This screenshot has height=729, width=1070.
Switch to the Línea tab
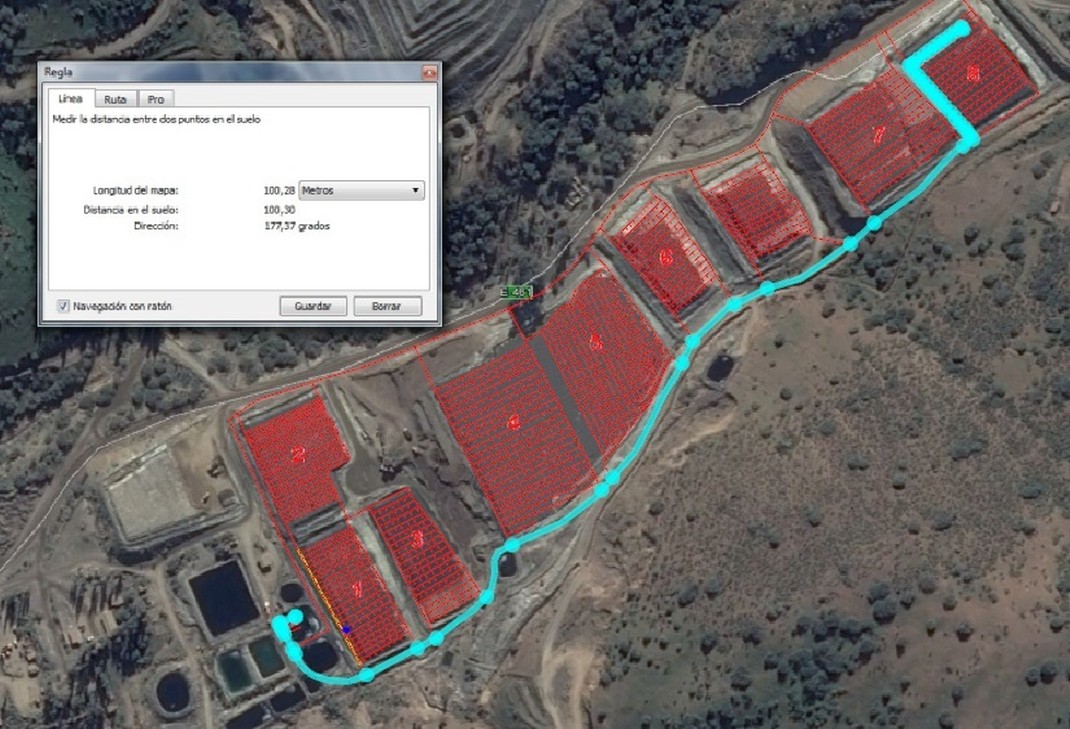click(70, 99)
